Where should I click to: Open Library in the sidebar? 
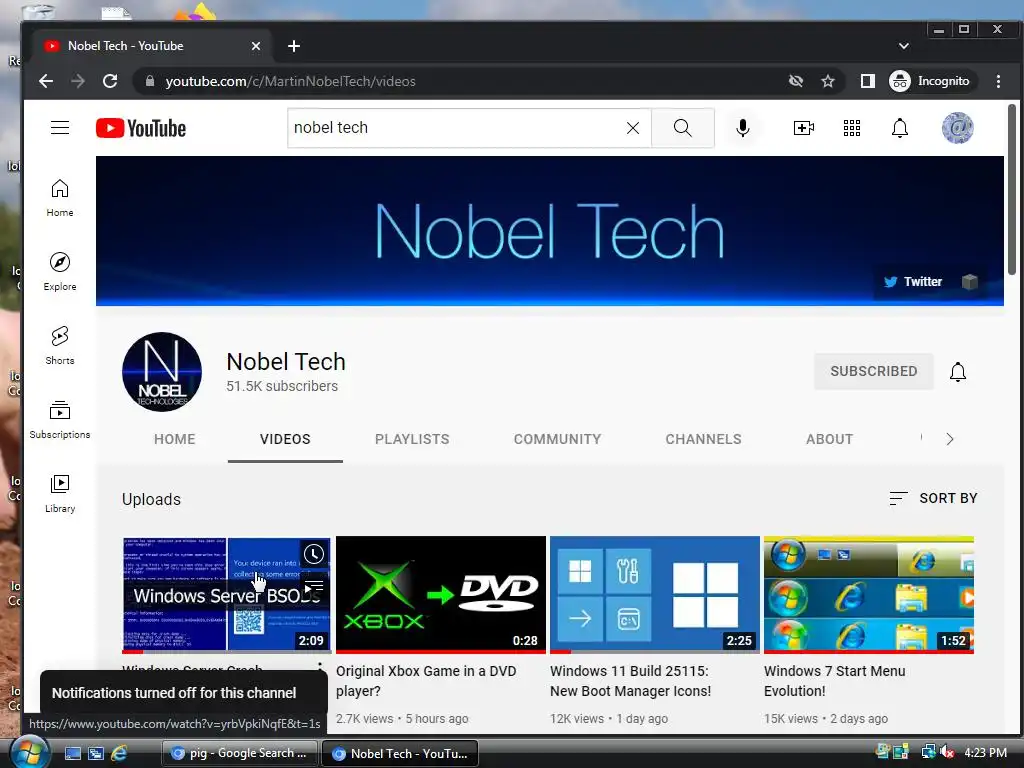(60, 493)
